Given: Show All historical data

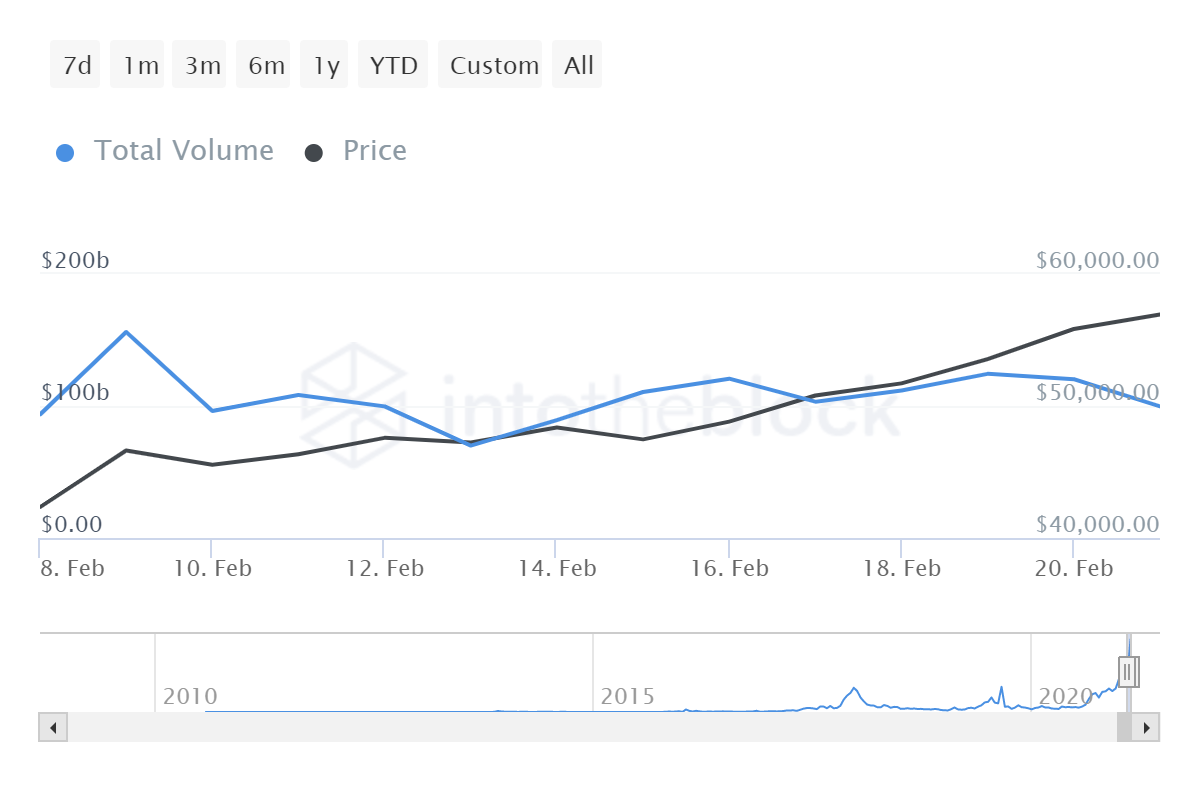Looking at the screenshot, I should pyautogui.click(x=578, y=66).
